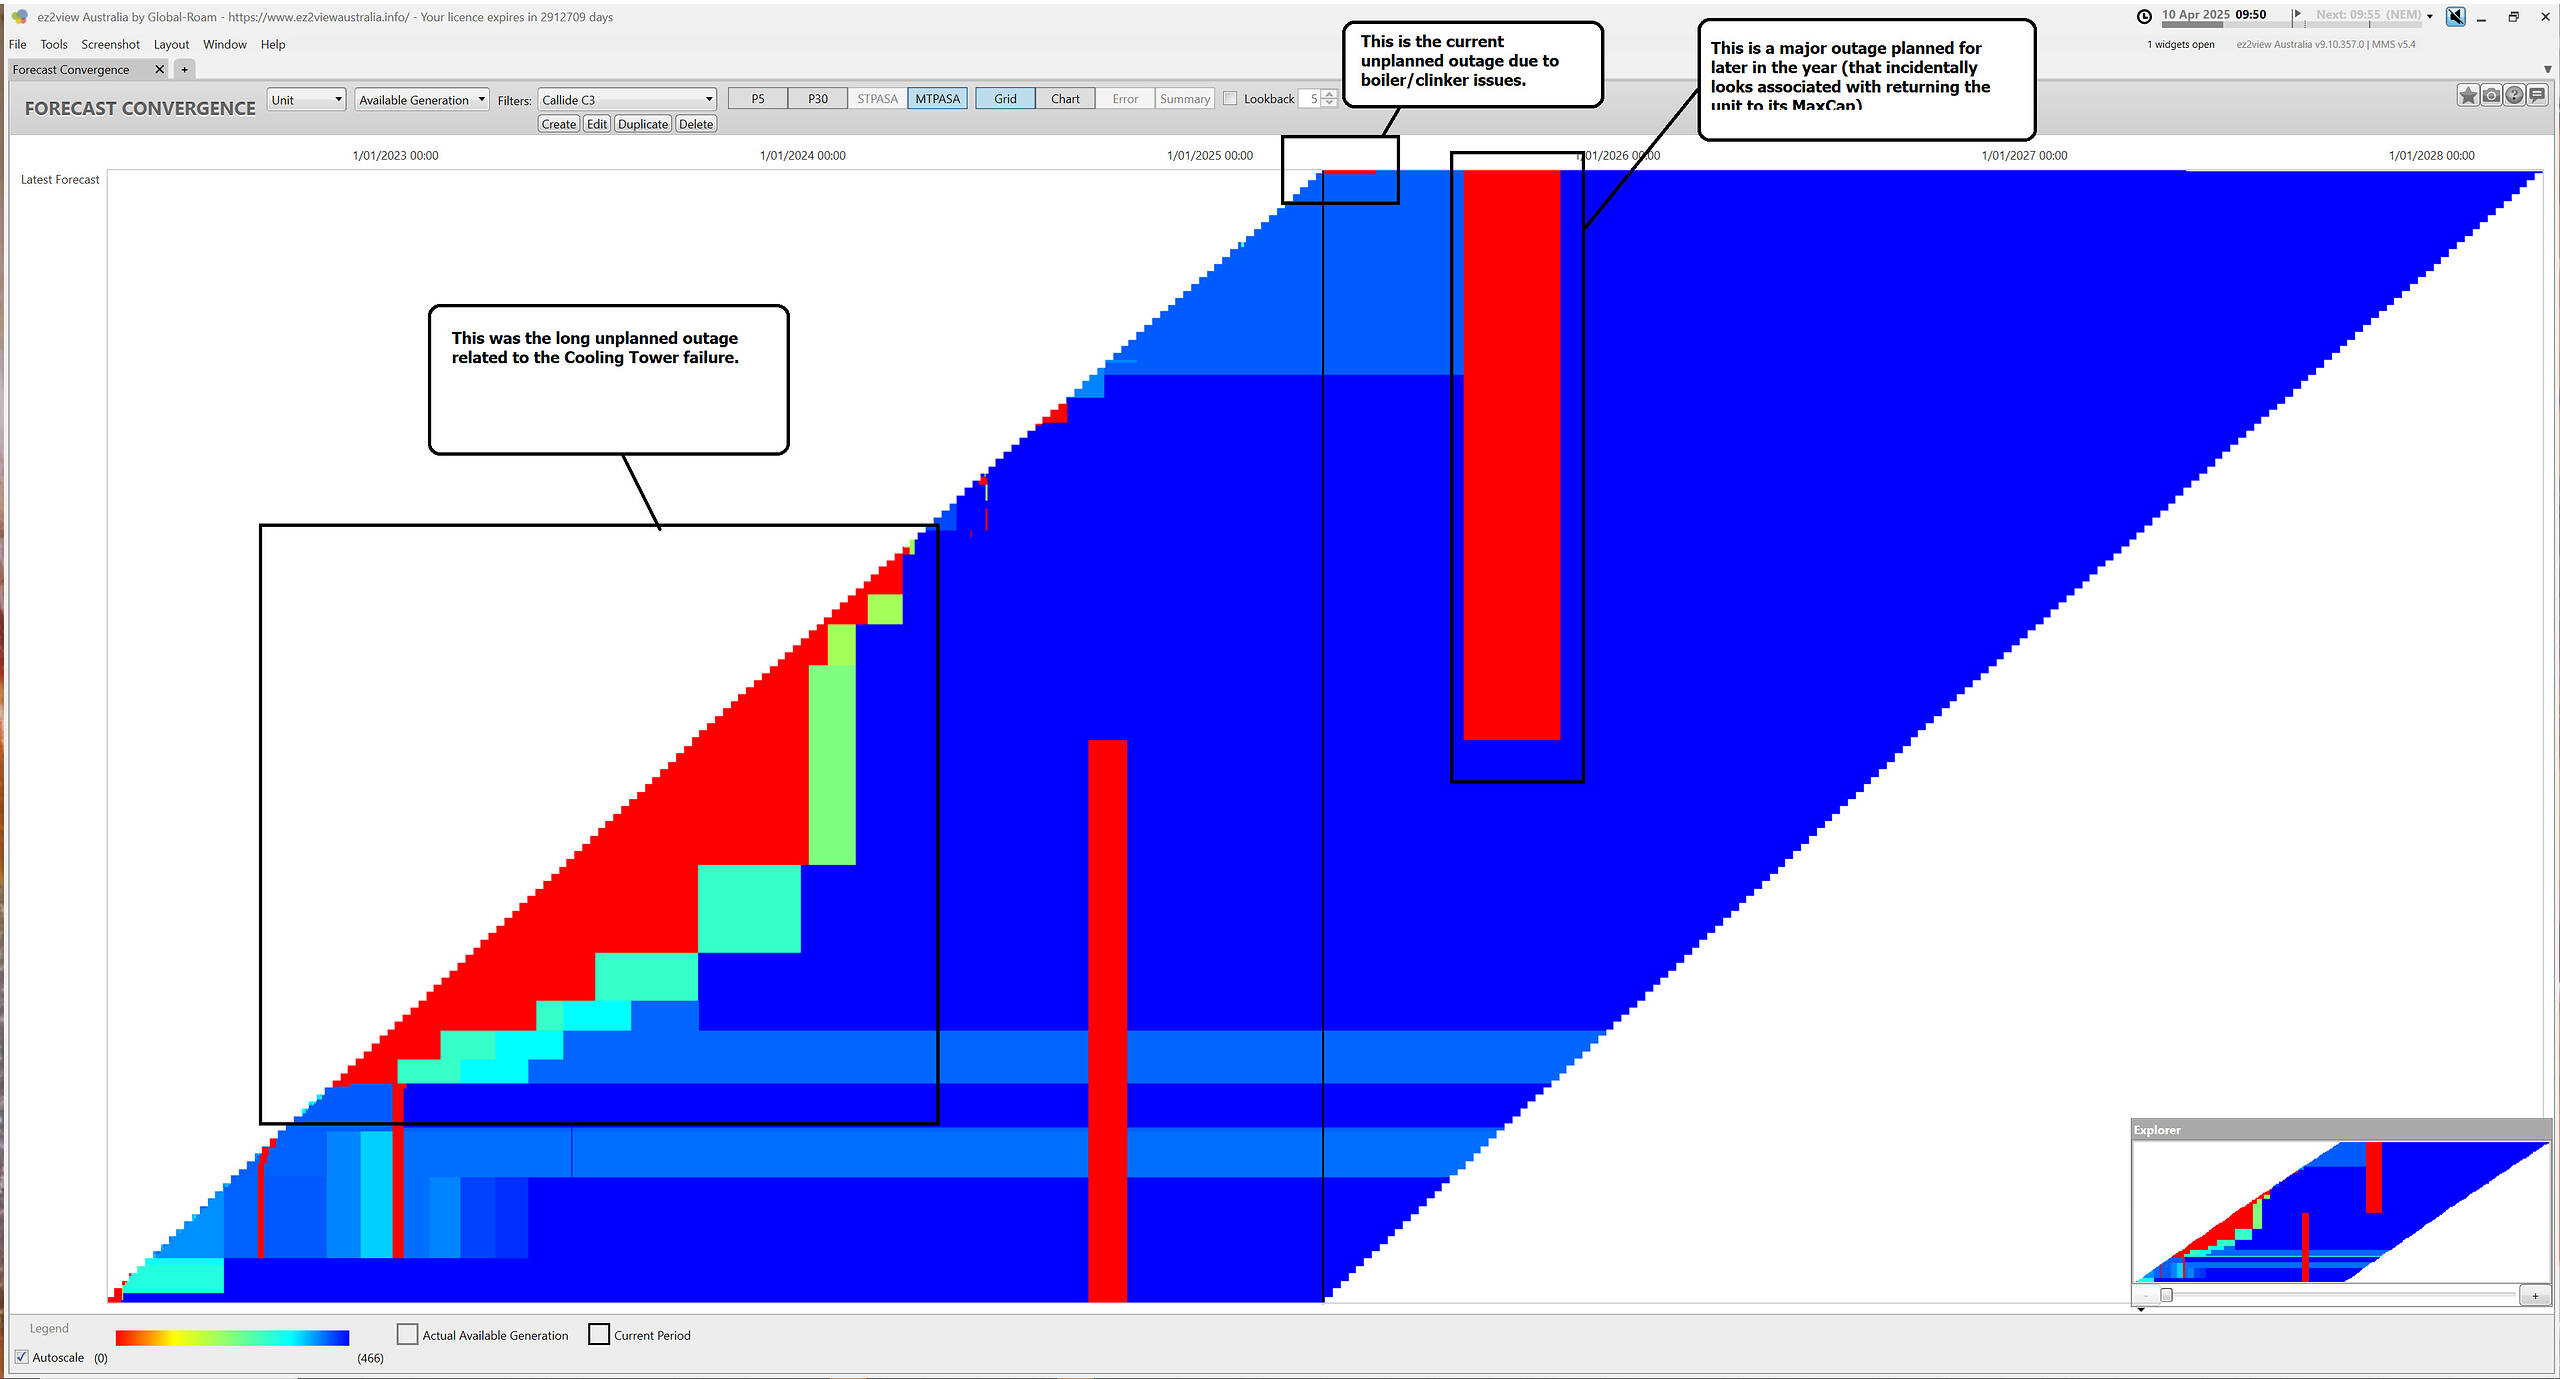Click the favourite star icon

coord(2468,96)
